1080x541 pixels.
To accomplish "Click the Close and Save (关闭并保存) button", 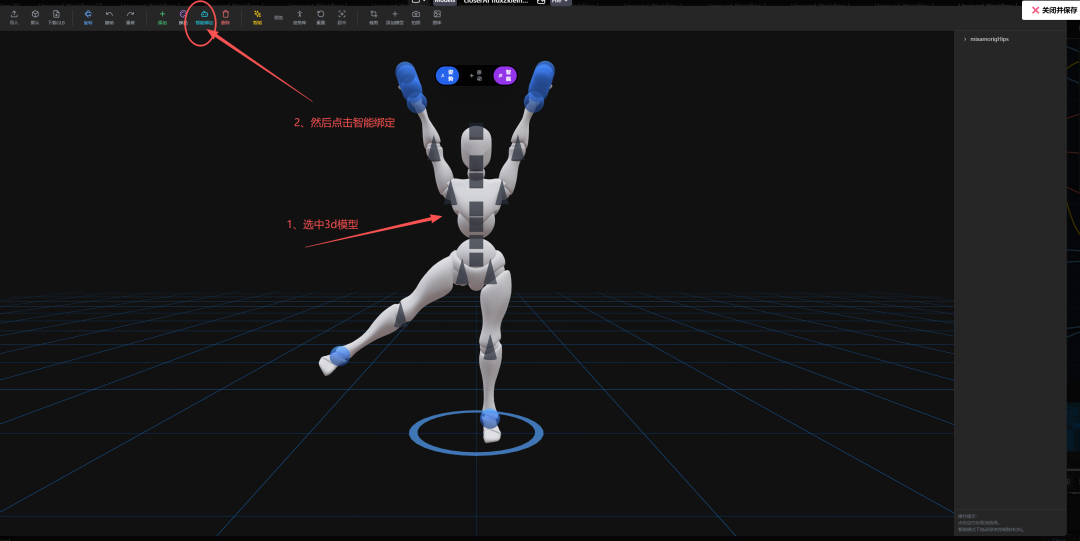I will coord(1050,10).
